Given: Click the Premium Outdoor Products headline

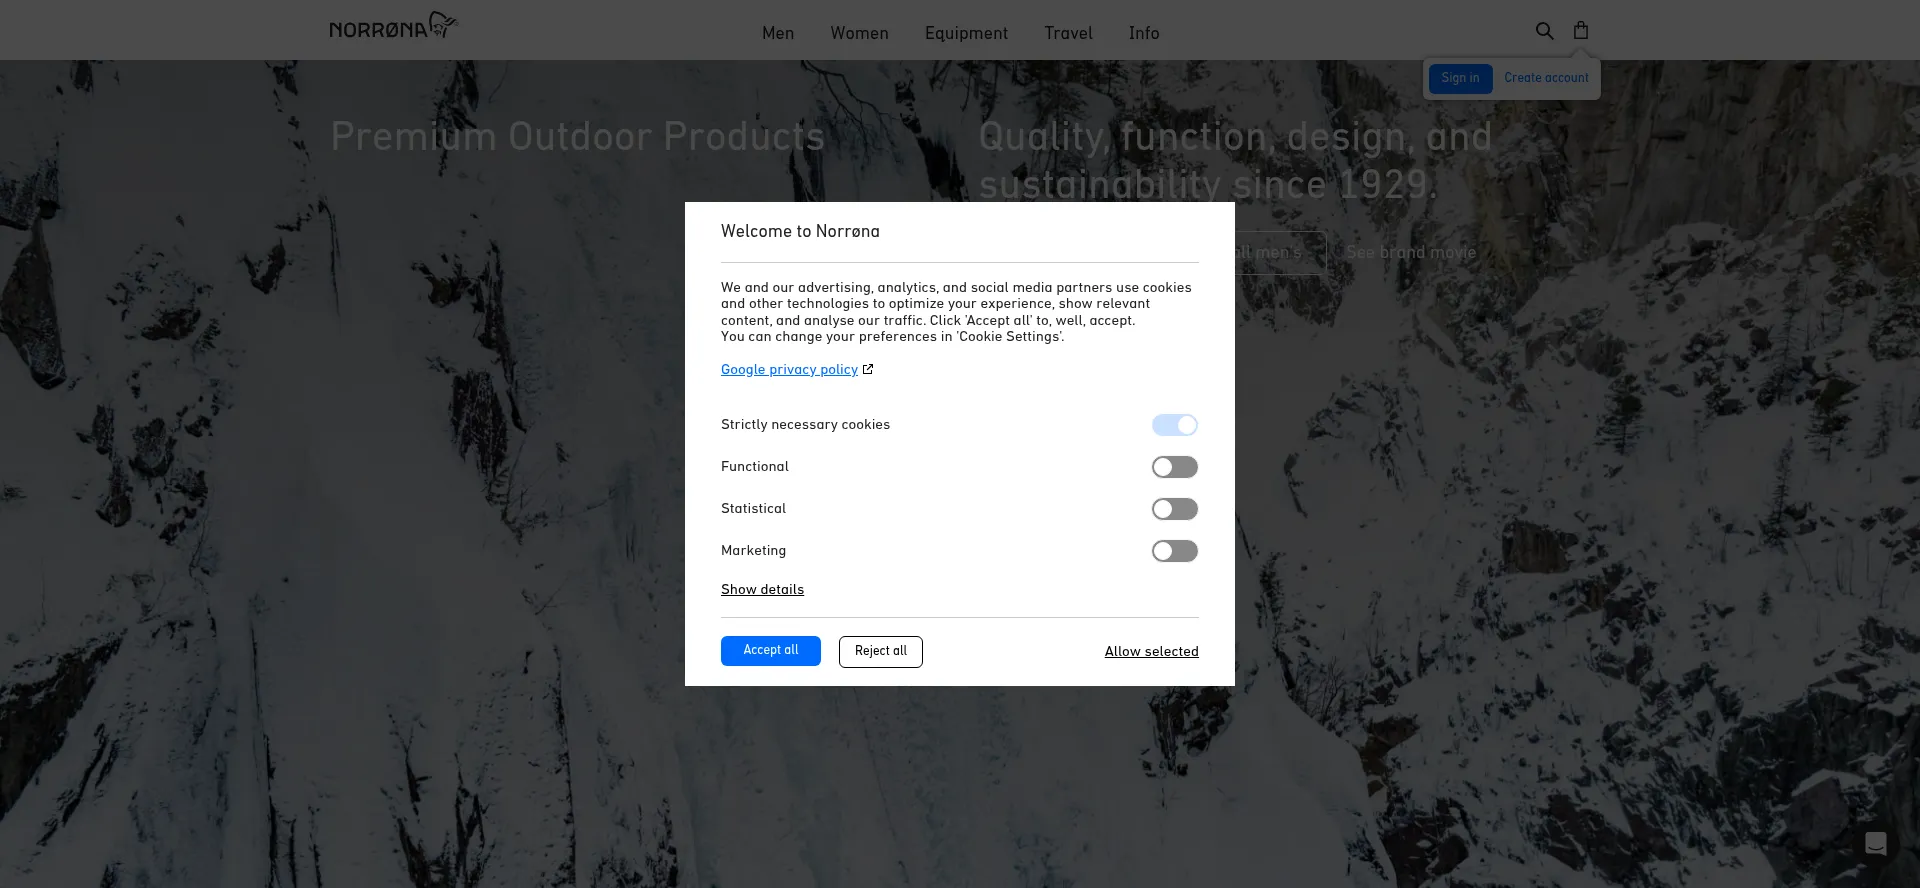Looking at the screenshot, I should 578,137.
